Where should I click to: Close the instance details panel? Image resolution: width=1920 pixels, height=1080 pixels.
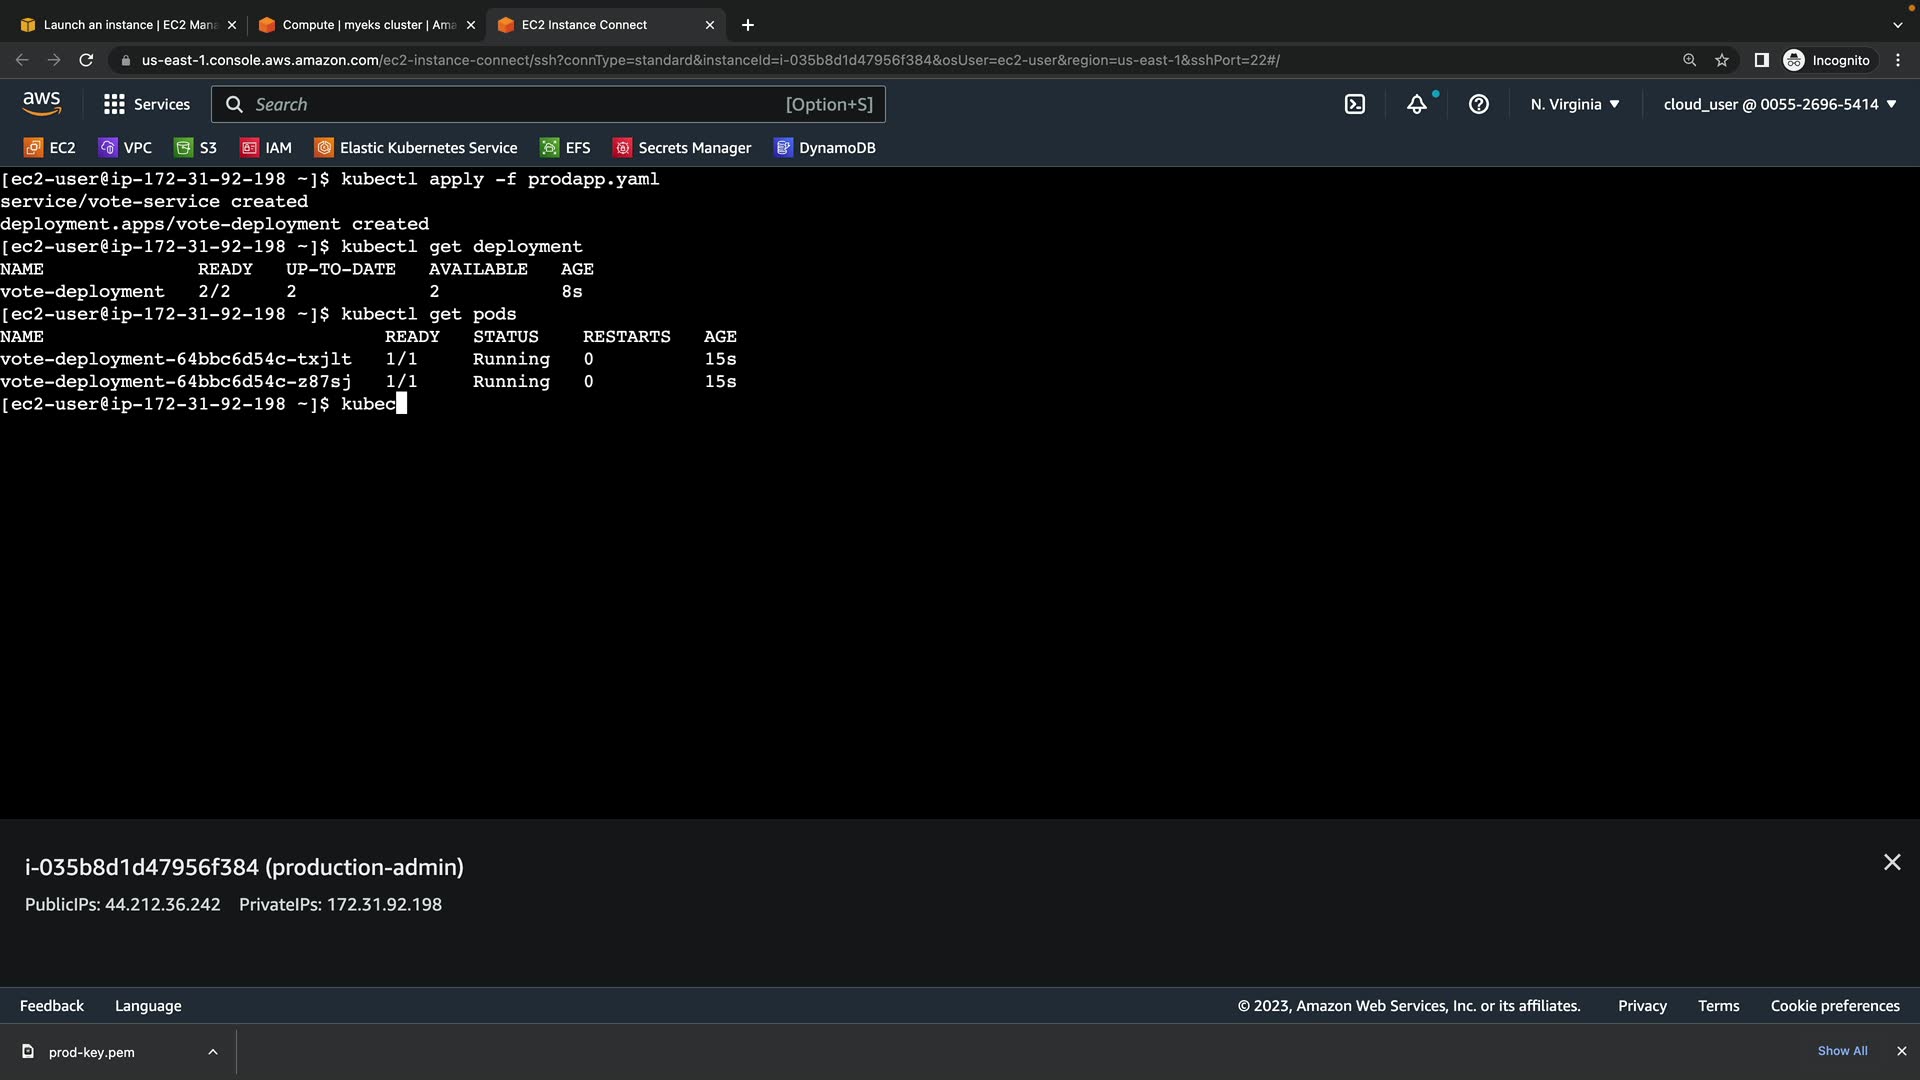[x=1891, y=862]
